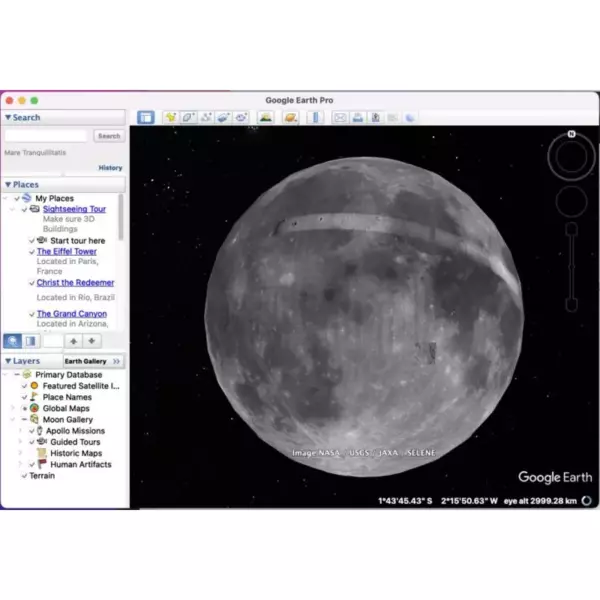This screenshot has height=600, width=600.
Task: Open the Earth Gallery button
Action: (93, 361)
